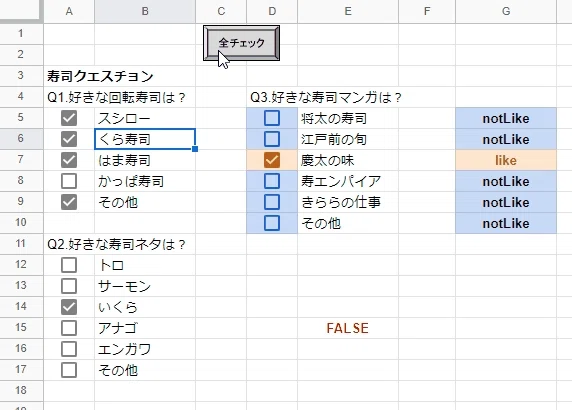This screenshot has height=410, width=572.
Task: Select row 3 header
Action: coord(21,76)
